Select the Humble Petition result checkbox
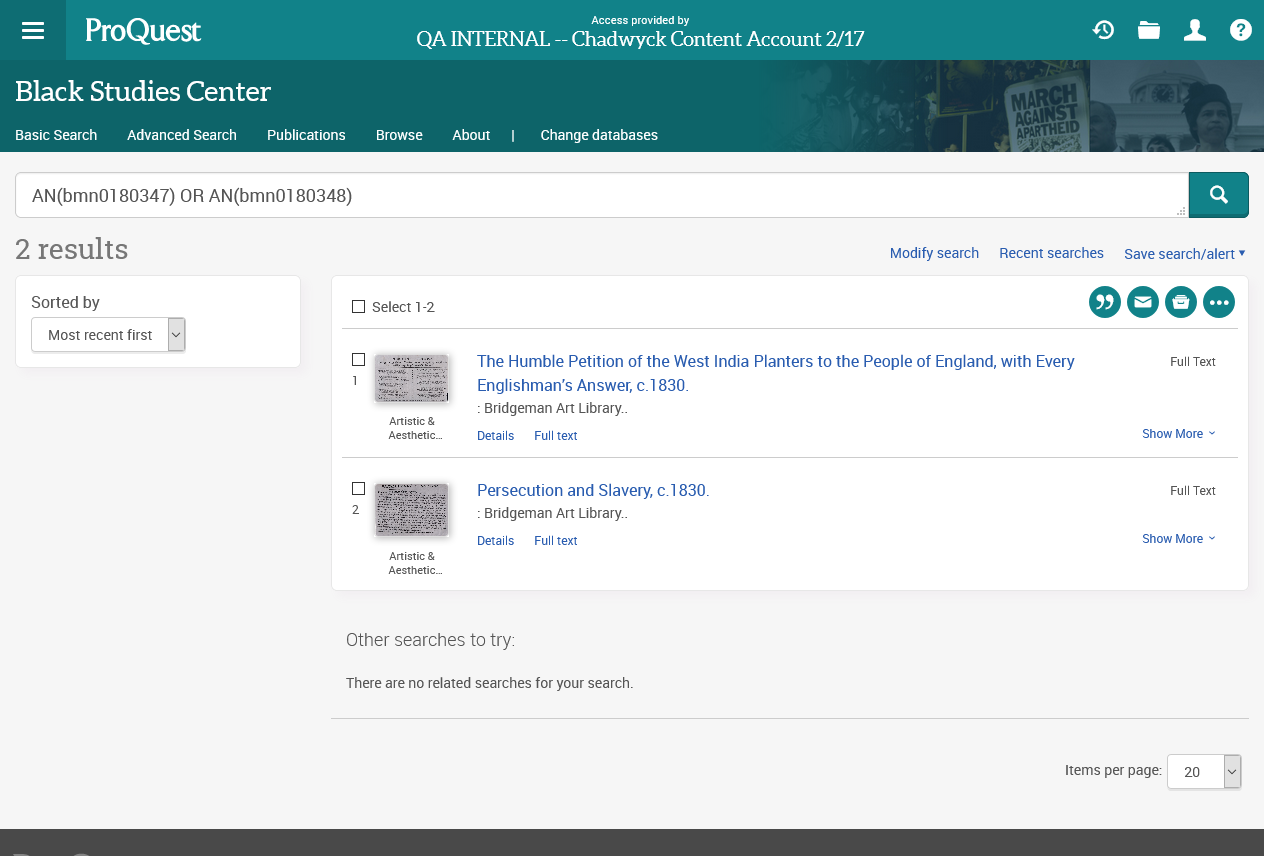 coord(358,360)
